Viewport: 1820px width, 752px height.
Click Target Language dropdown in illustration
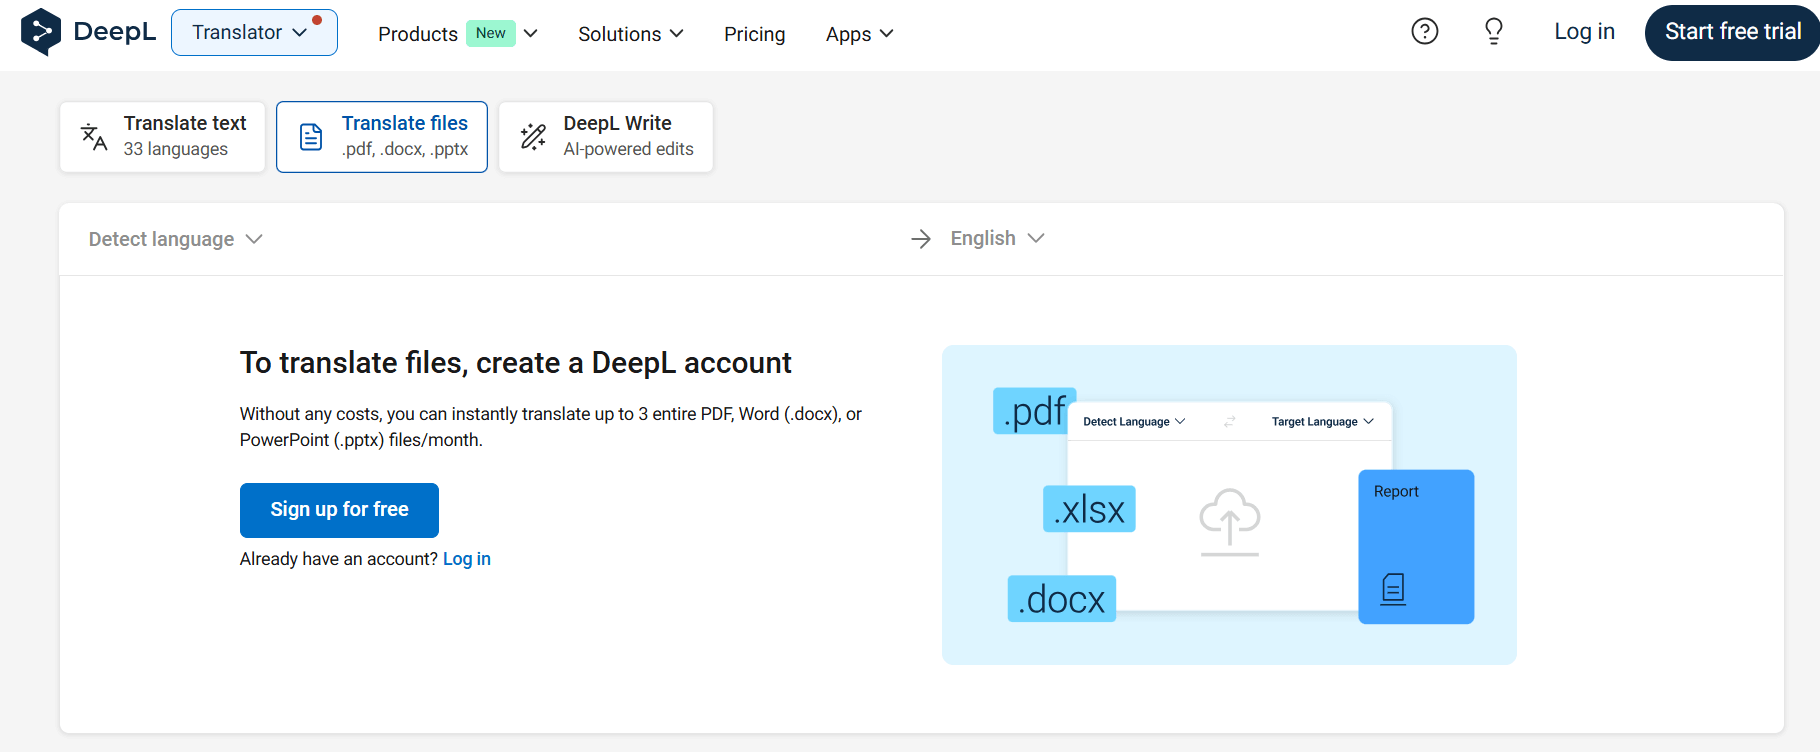coord(1322,422)
